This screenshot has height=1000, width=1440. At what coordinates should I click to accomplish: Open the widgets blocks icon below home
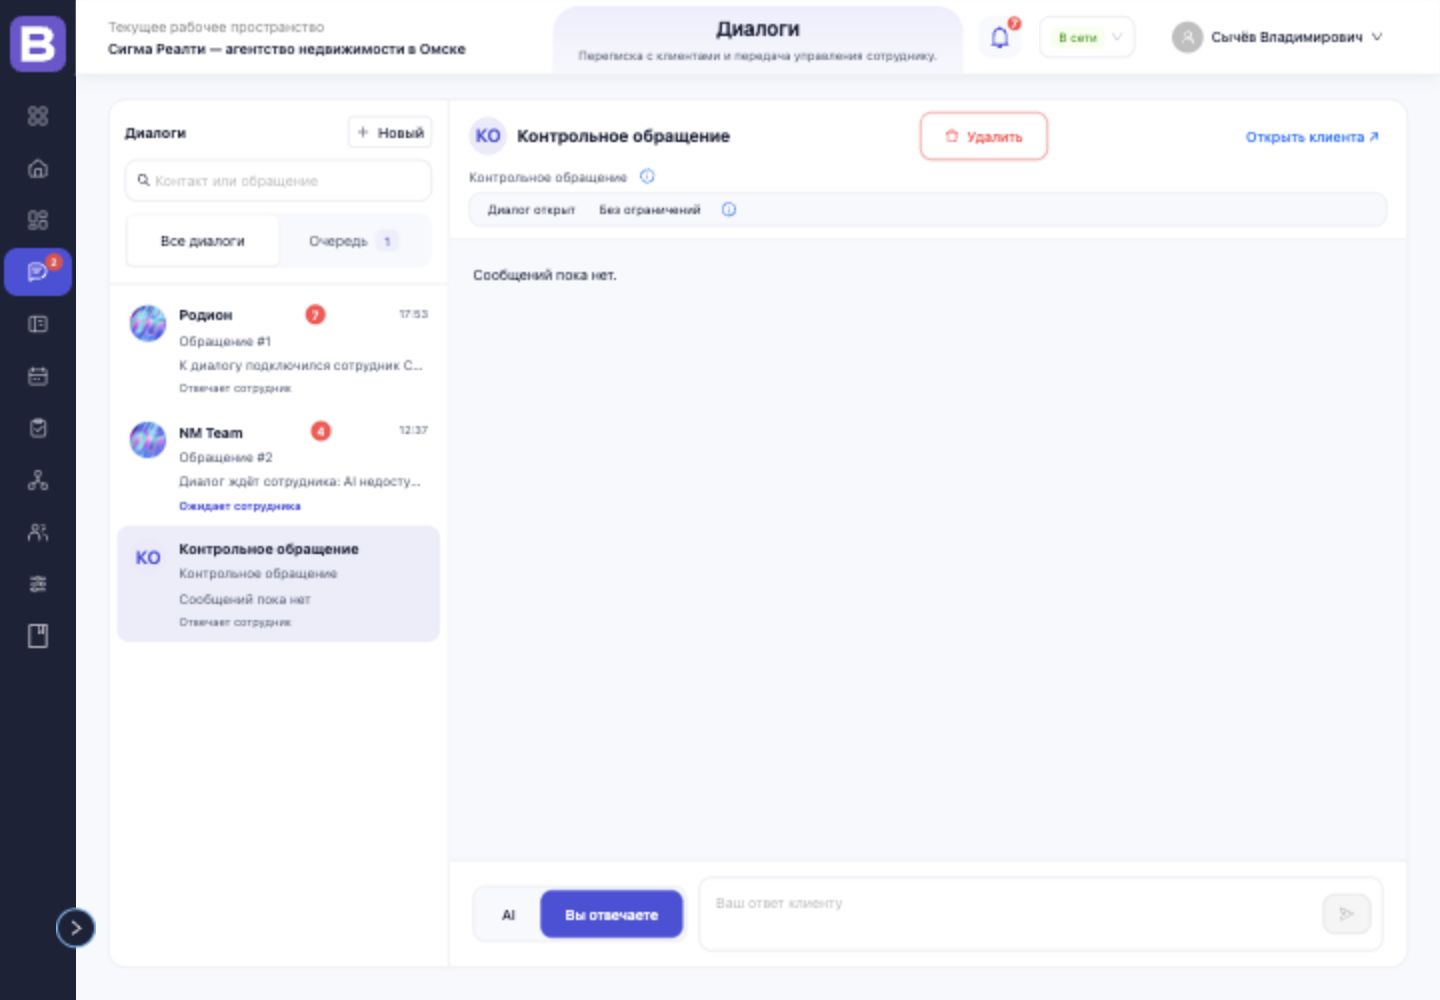pos(38,220)
